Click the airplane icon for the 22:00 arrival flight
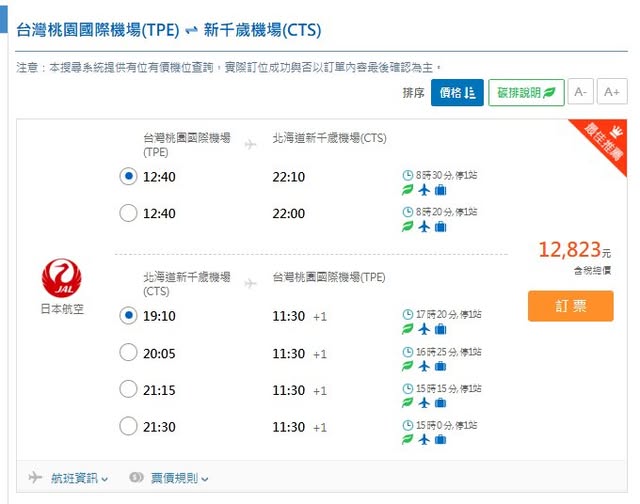The width and height of the screenshot is (640, 504). point(424,227)
